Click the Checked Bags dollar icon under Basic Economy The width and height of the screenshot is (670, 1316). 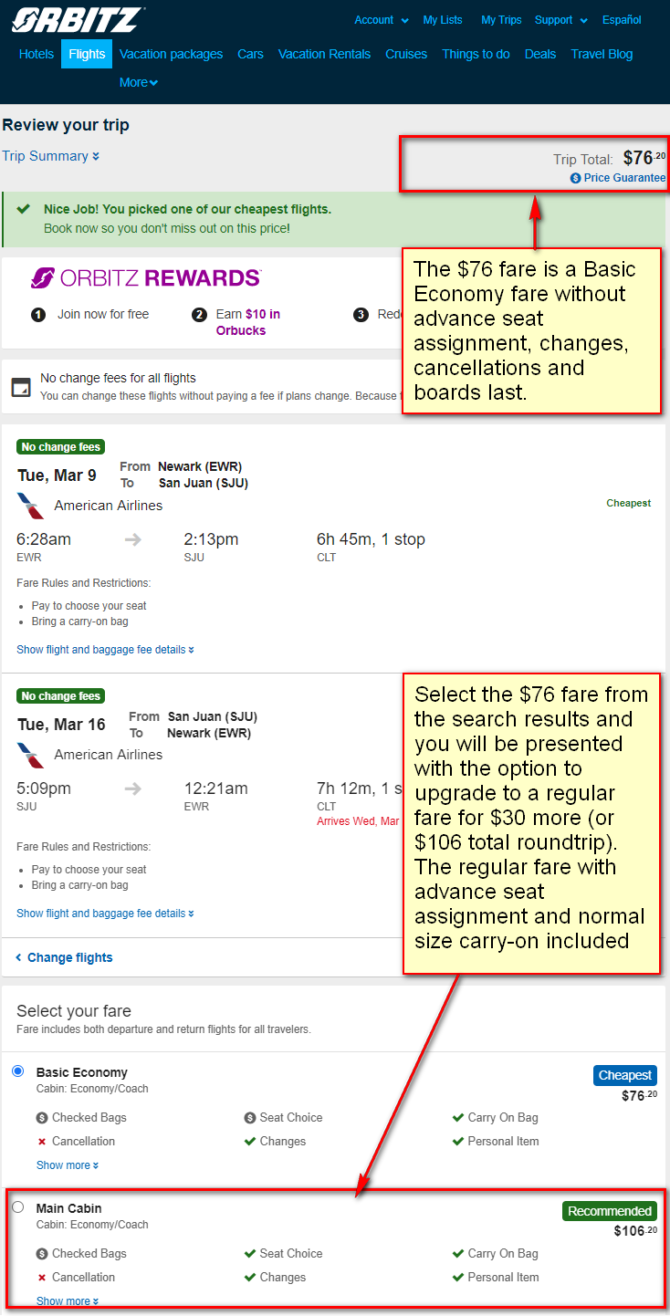coord(42,1118)
